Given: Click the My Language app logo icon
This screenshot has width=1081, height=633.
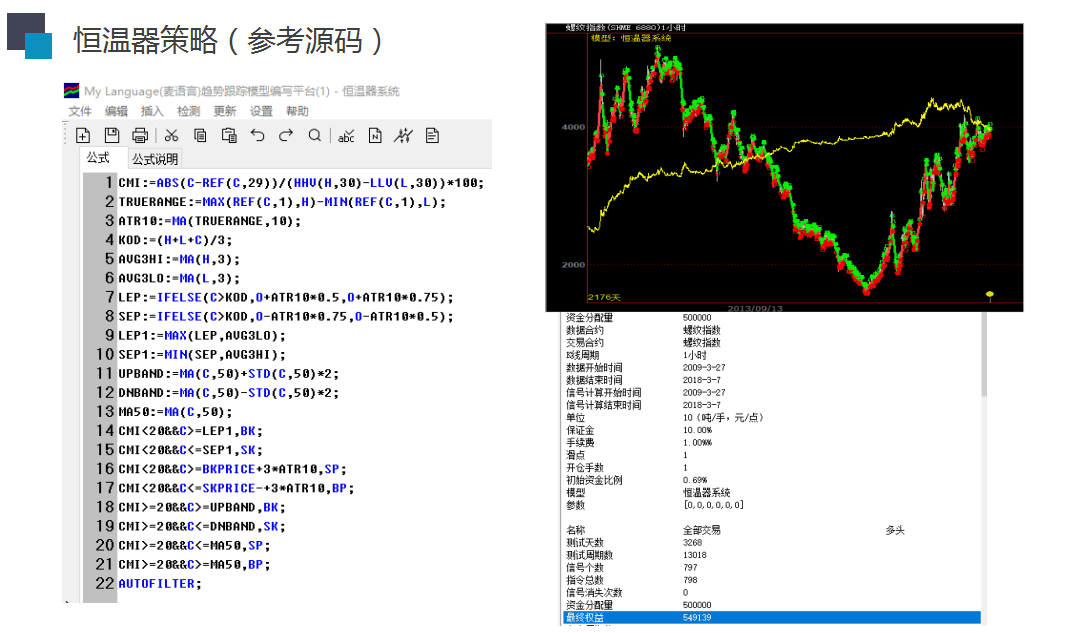Looking at the screenshot, I should tap(71, 90).
